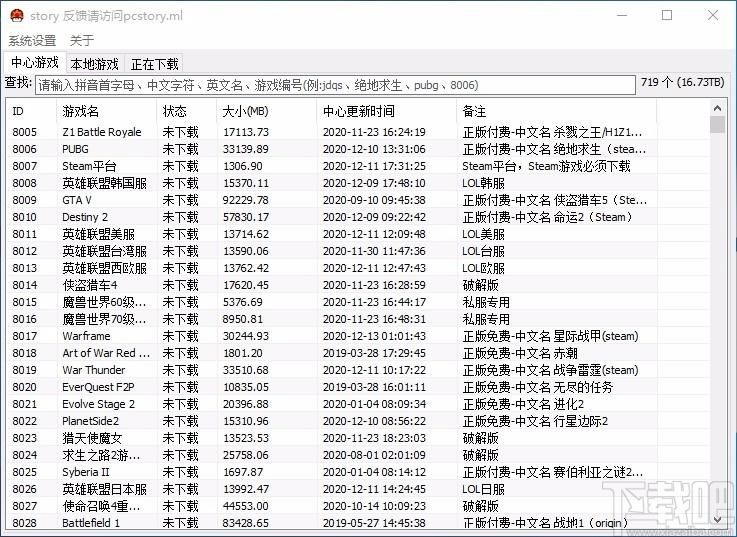Click the note 正版免费-中文名 进化2
Screen dimensions: 737x537
click(x=523, y=404)
